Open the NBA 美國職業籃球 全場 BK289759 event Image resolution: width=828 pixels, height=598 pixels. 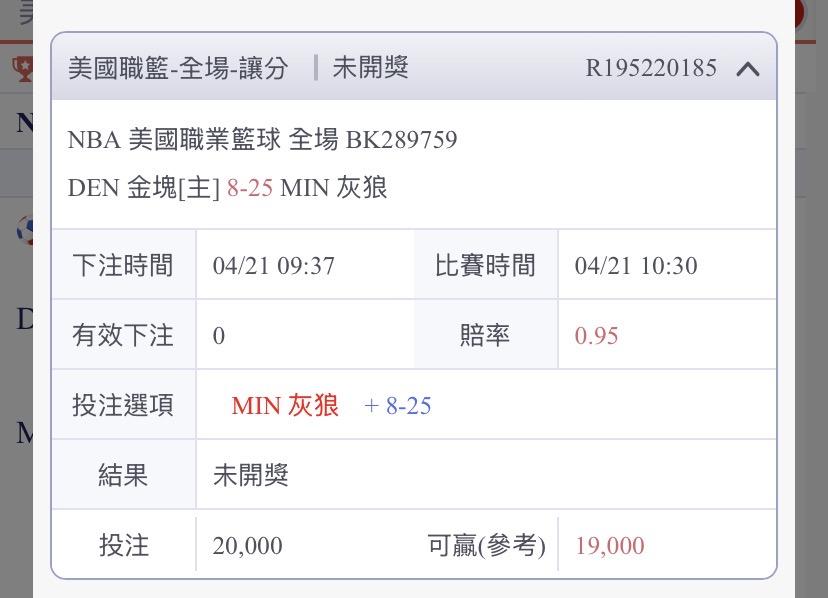[x=262, y=140]
